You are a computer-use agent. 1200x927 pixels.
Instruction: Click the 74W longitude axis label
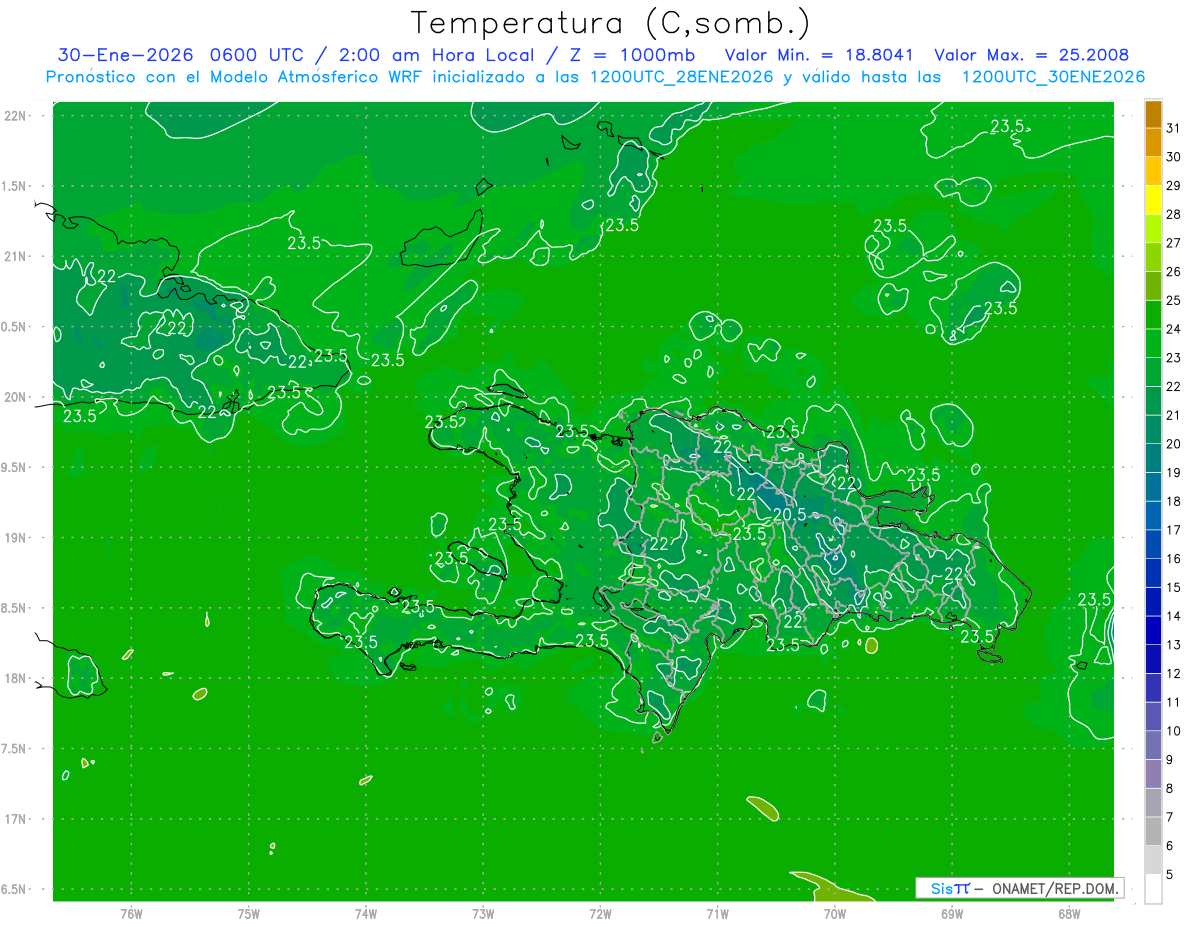[366, 914]
